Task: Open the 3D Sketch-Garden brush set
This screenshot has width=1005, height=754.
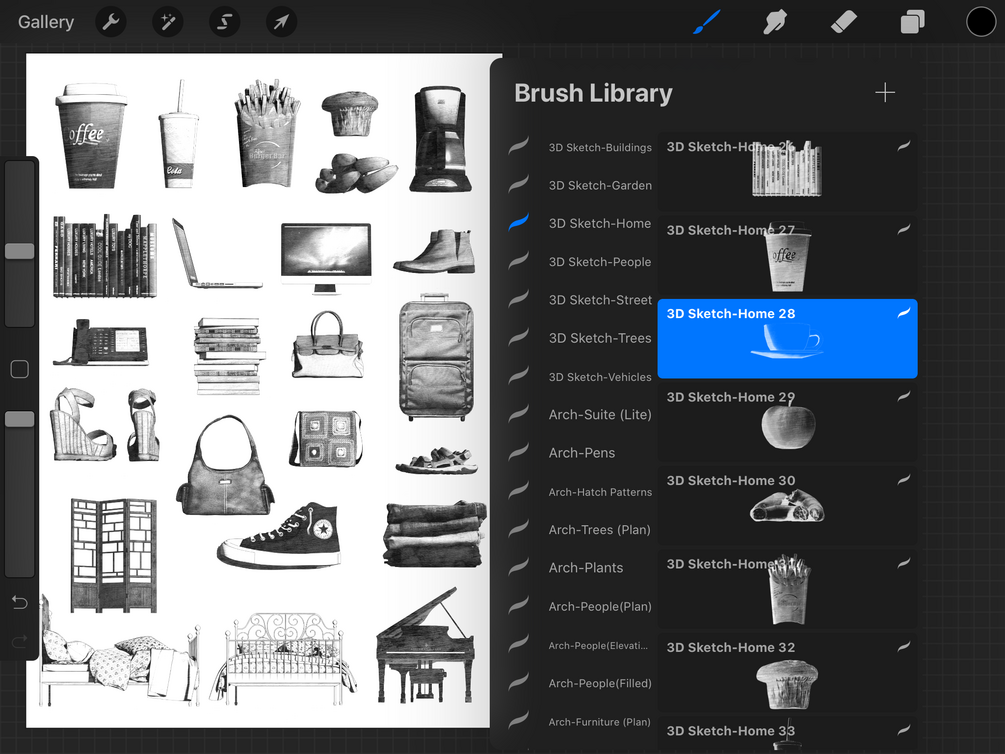Action: click(x=600, y=185)
